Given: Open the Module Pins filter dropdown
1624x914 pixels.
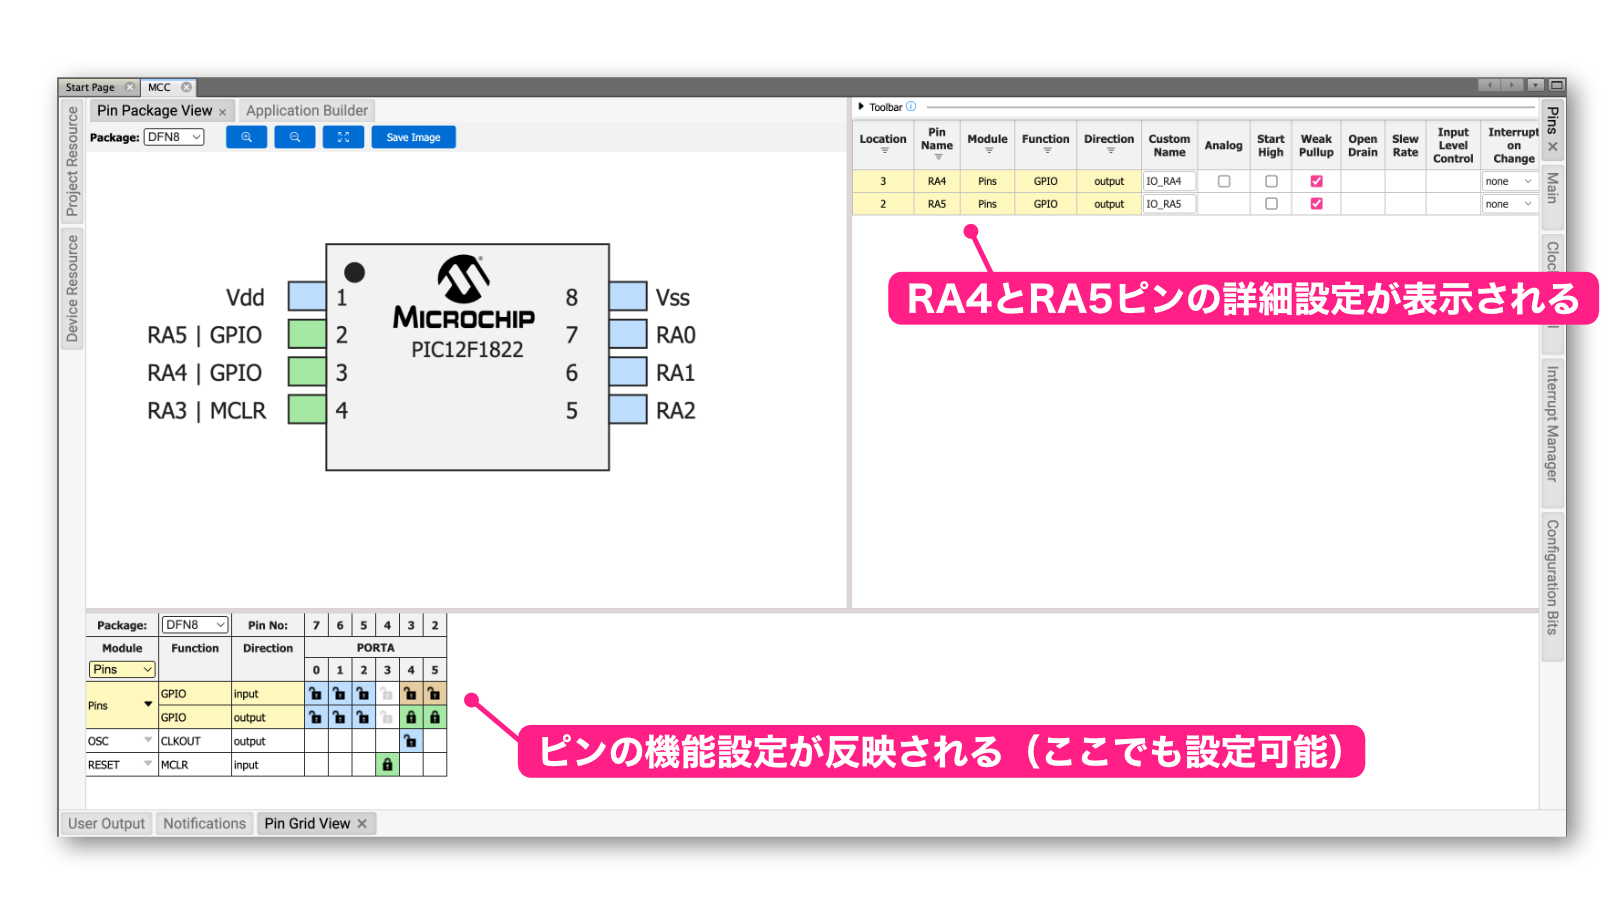Looking at the screenshot, I should coord(122,669).
